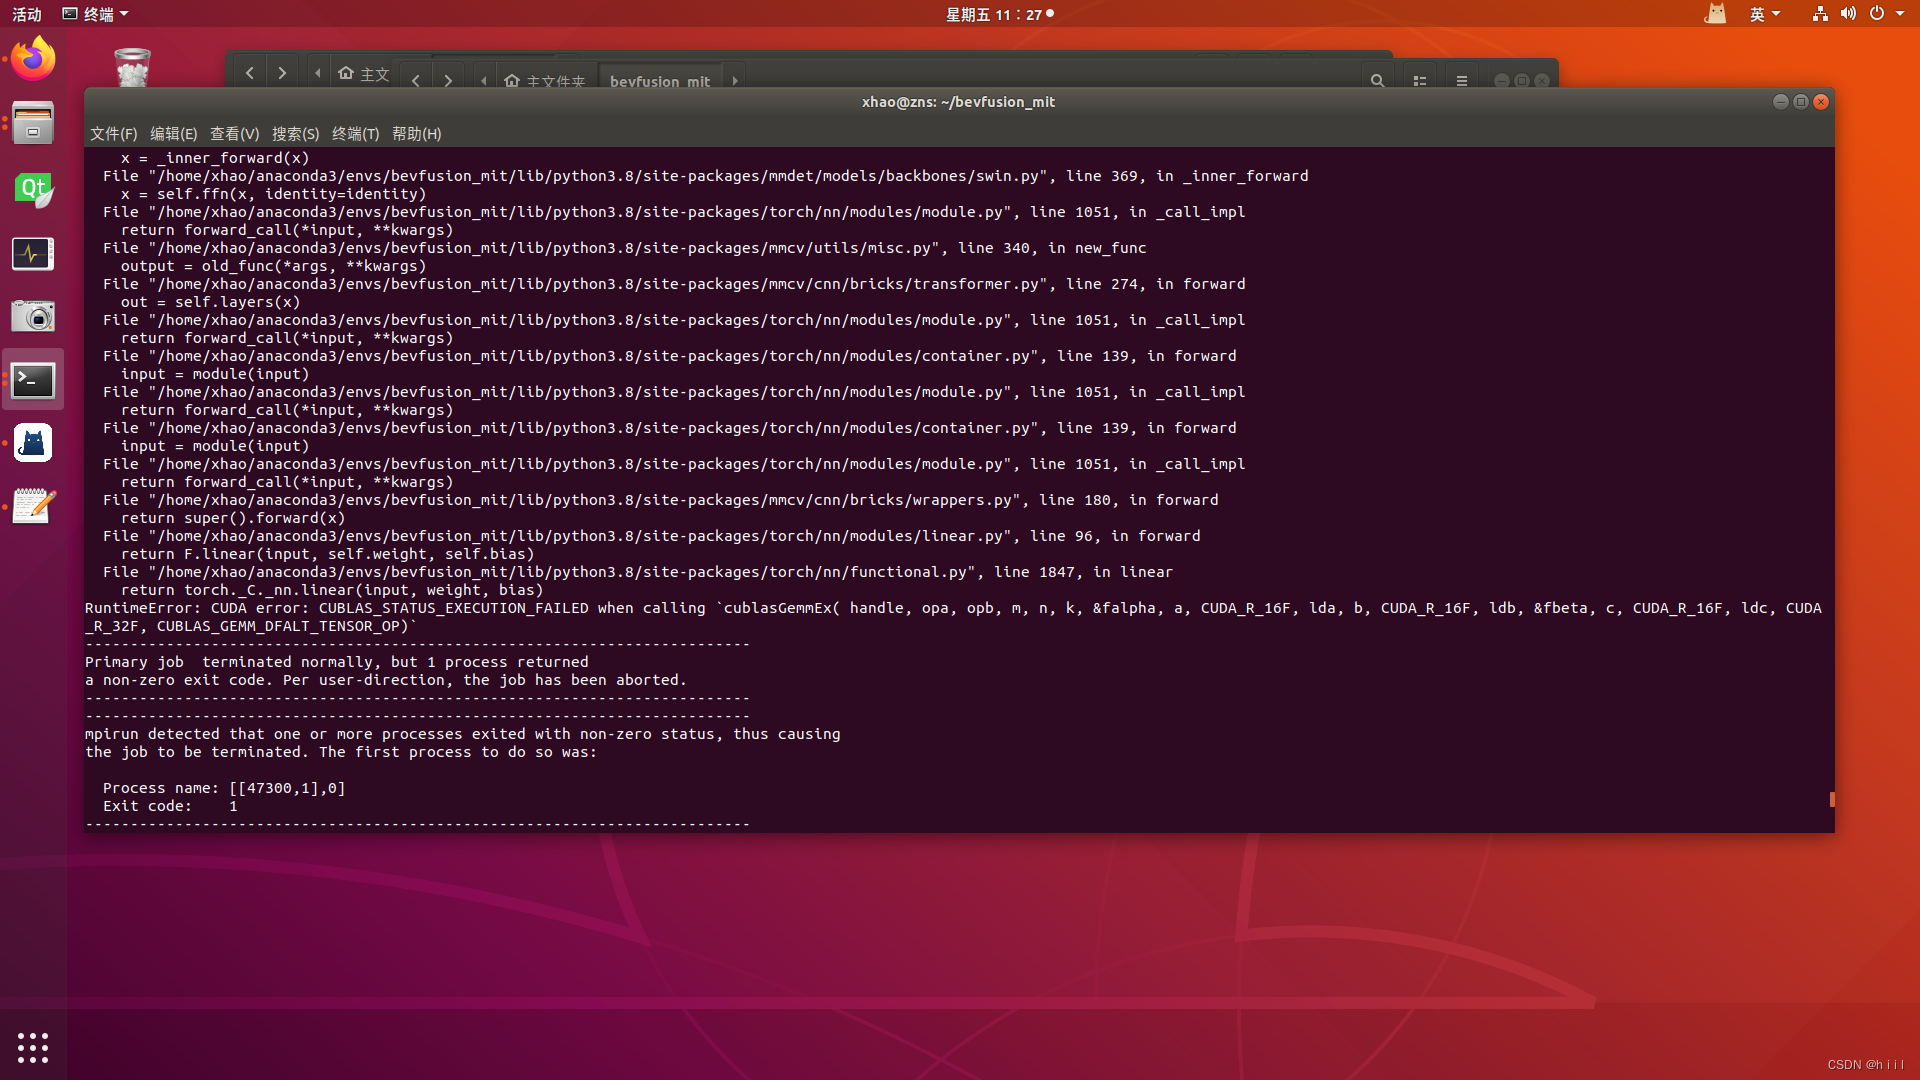Click search icon in file manager
The image size is (1920, 1080).
1377,81
